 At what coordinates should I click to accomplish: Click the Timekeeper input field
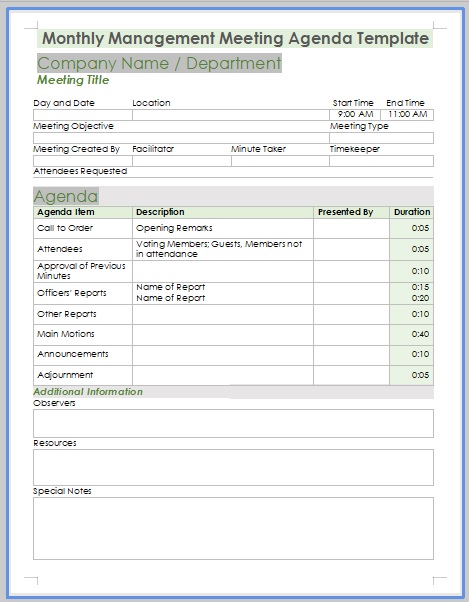(381, 161)
